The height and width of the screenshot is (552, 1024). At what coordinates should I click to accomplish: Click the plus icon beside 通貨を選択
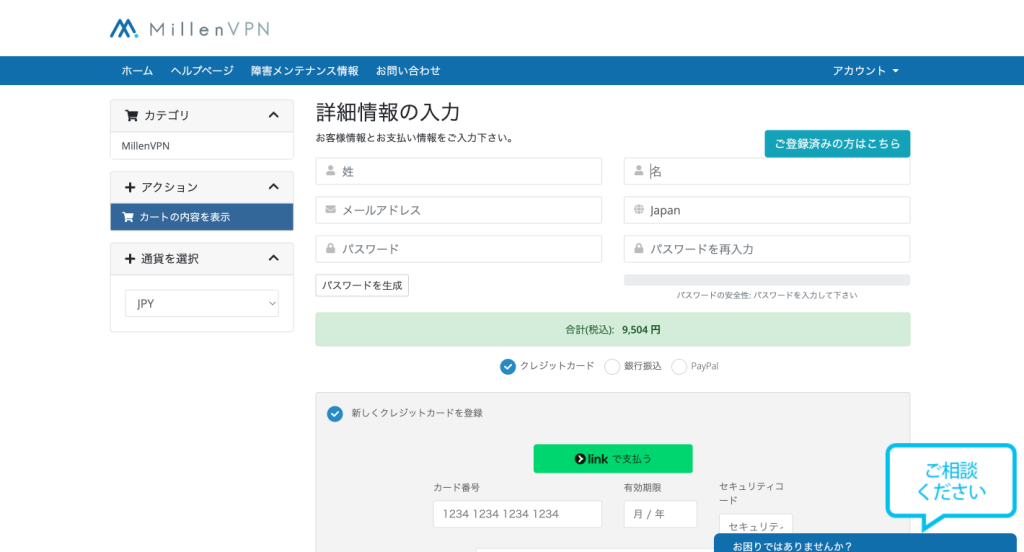click(130, 259)
